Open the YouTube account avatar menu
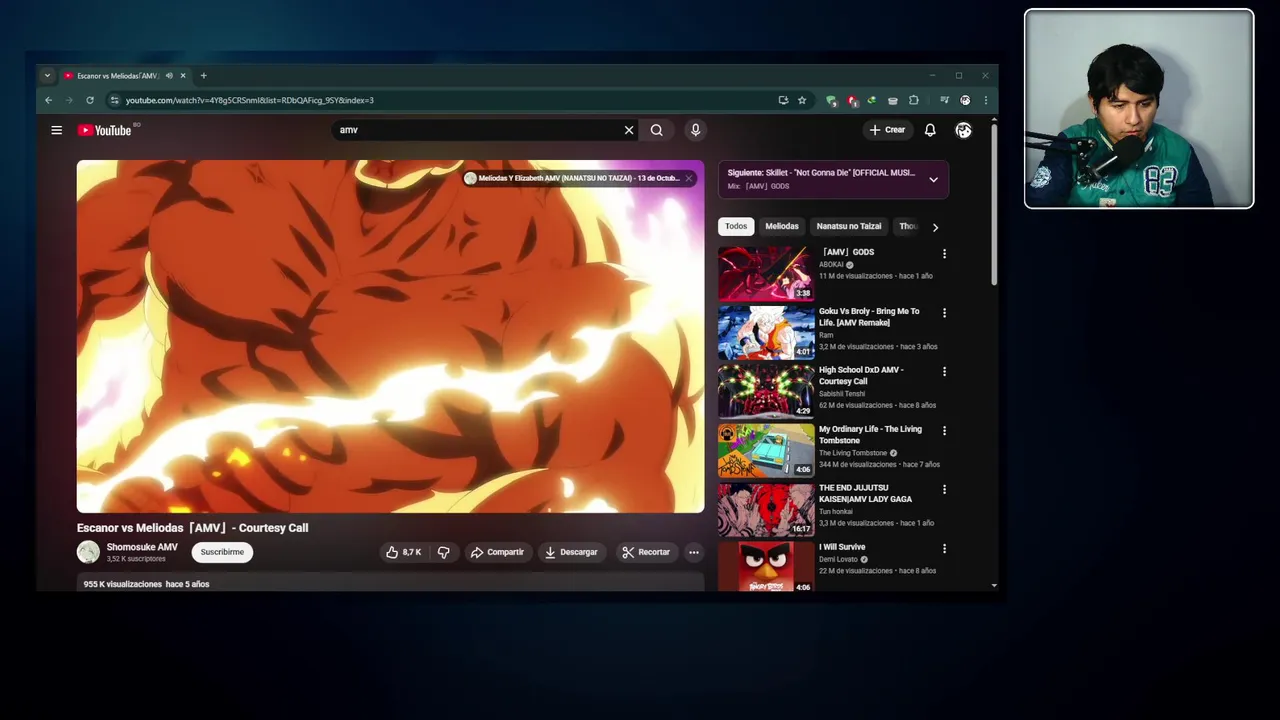 coord(963,130)
